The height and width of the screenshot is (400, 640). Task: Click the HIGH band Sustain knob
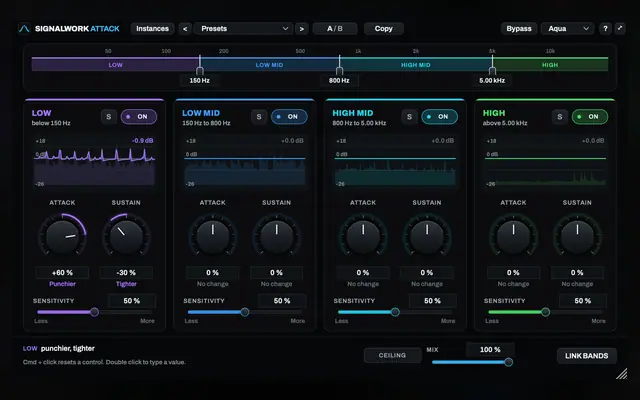(577, 237)
